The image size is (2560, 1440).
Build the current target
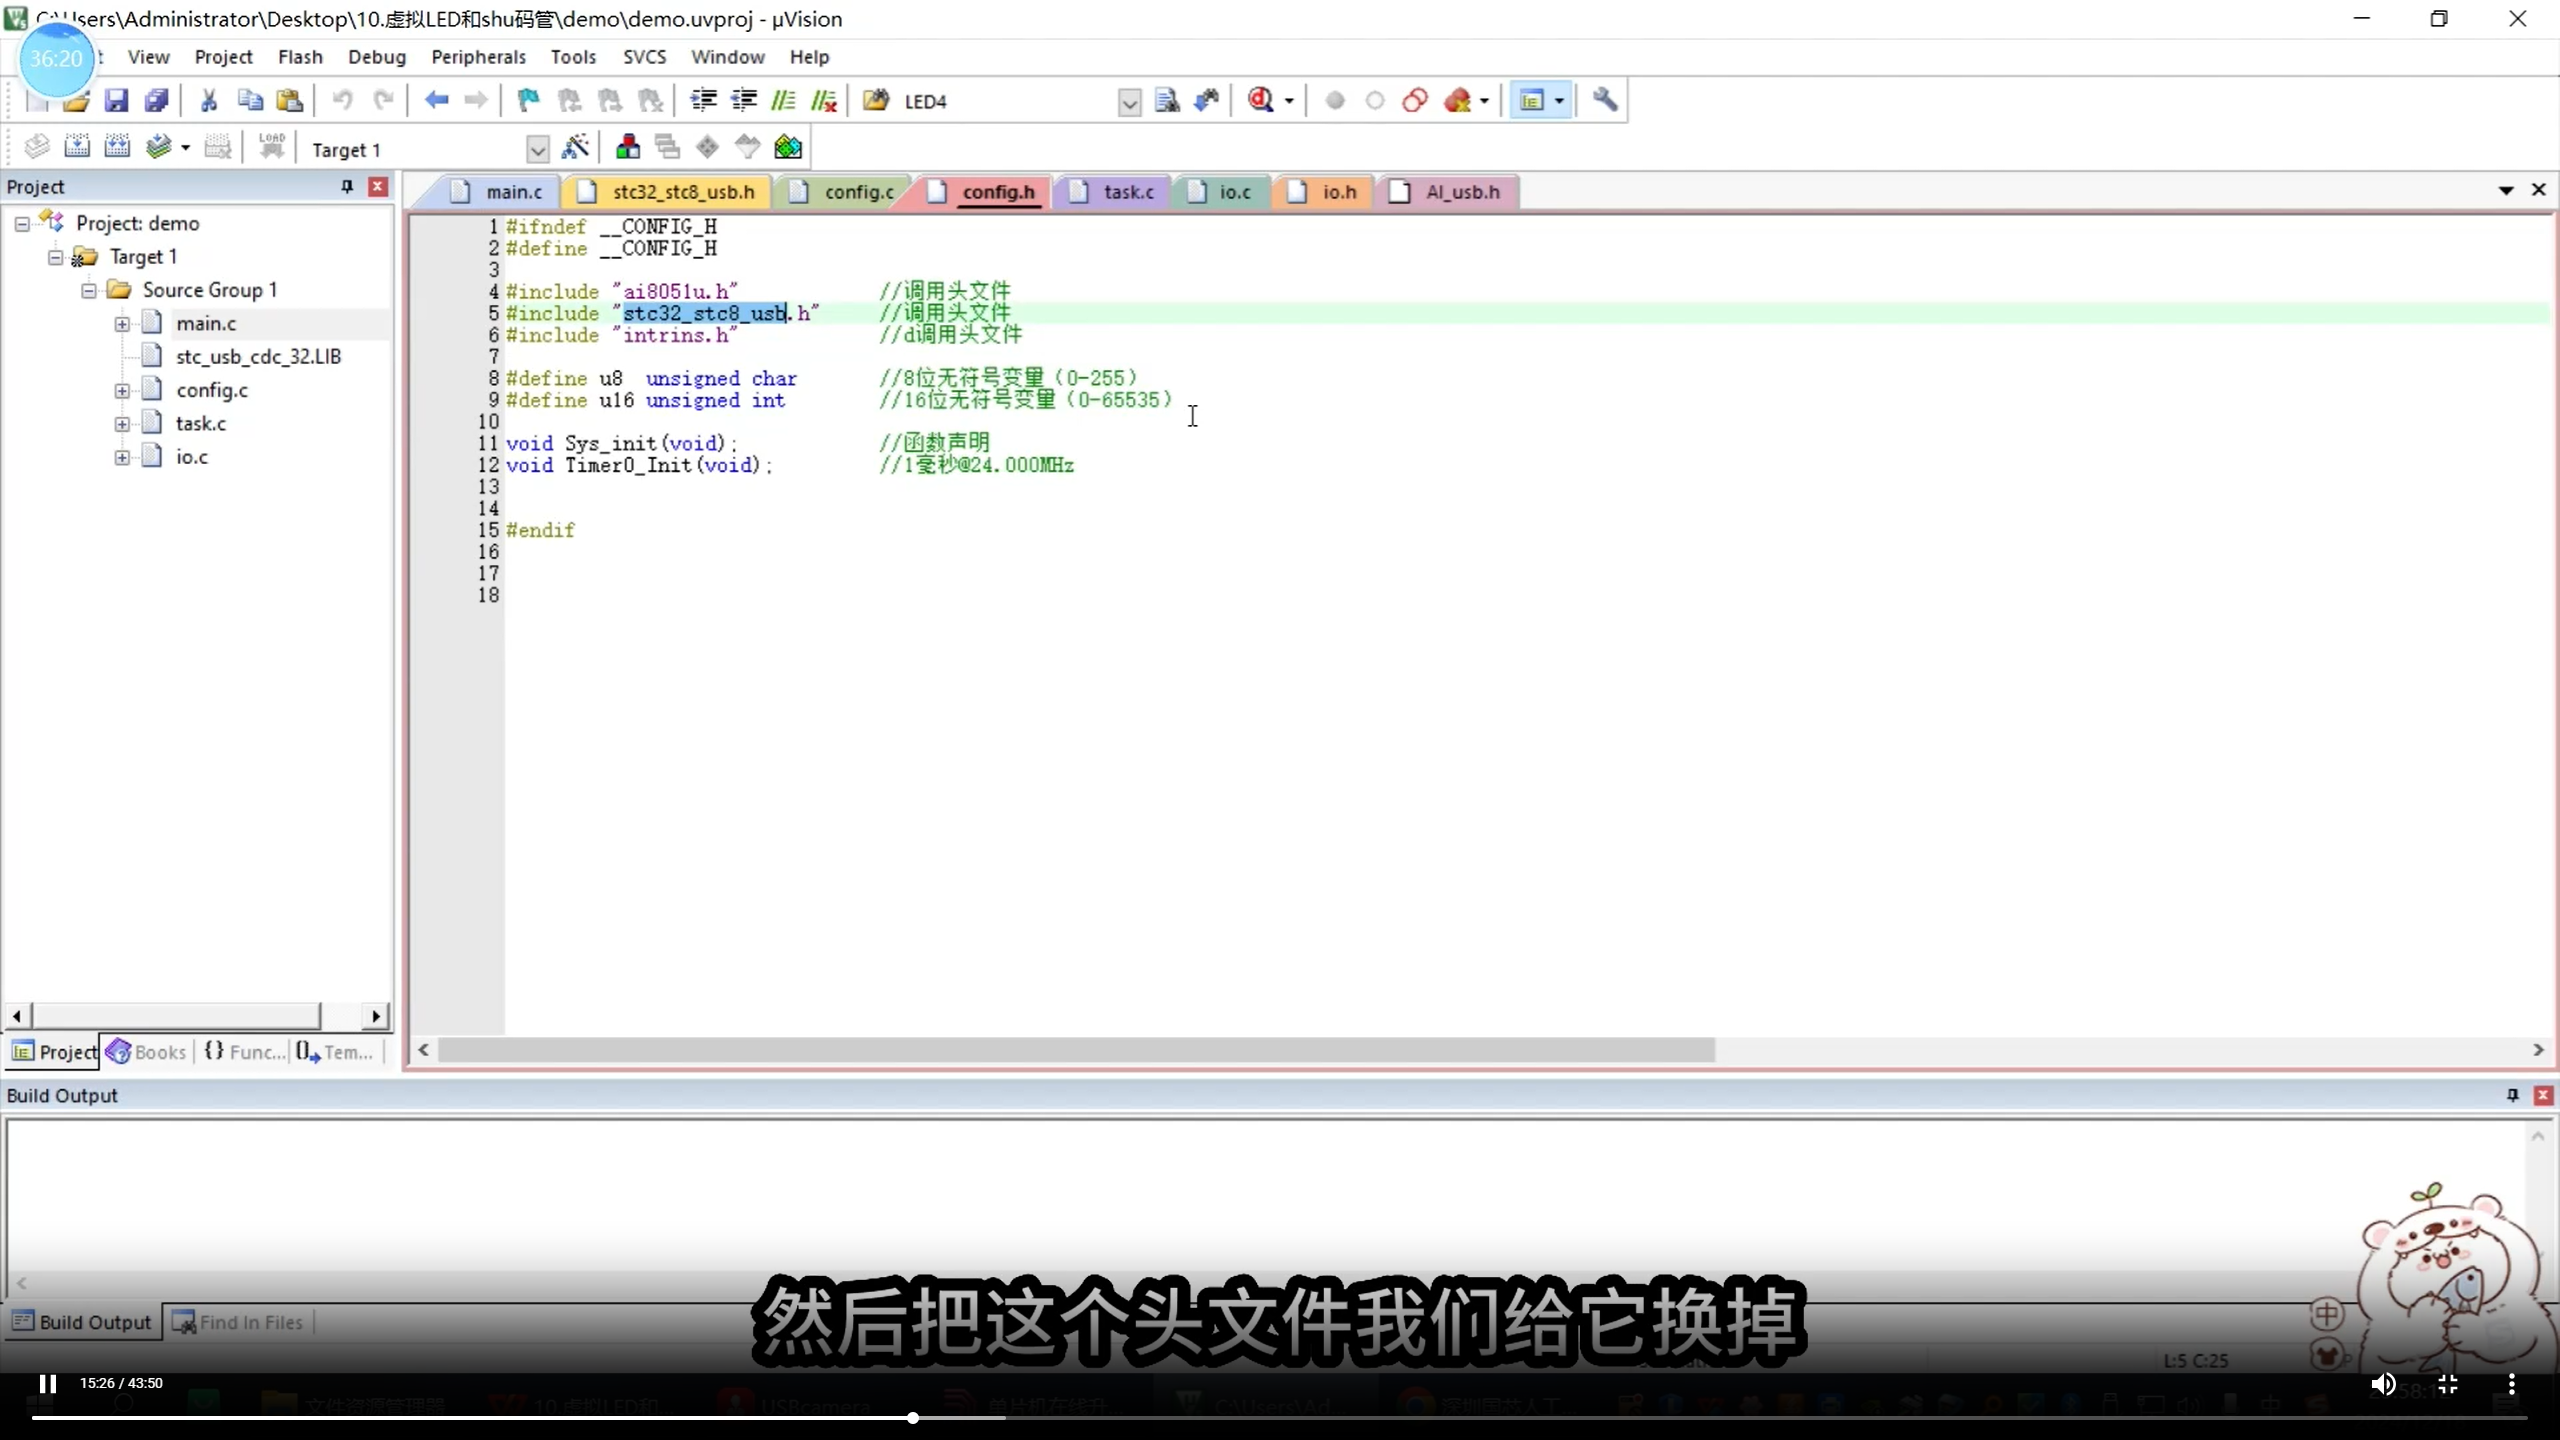[79, 147]
